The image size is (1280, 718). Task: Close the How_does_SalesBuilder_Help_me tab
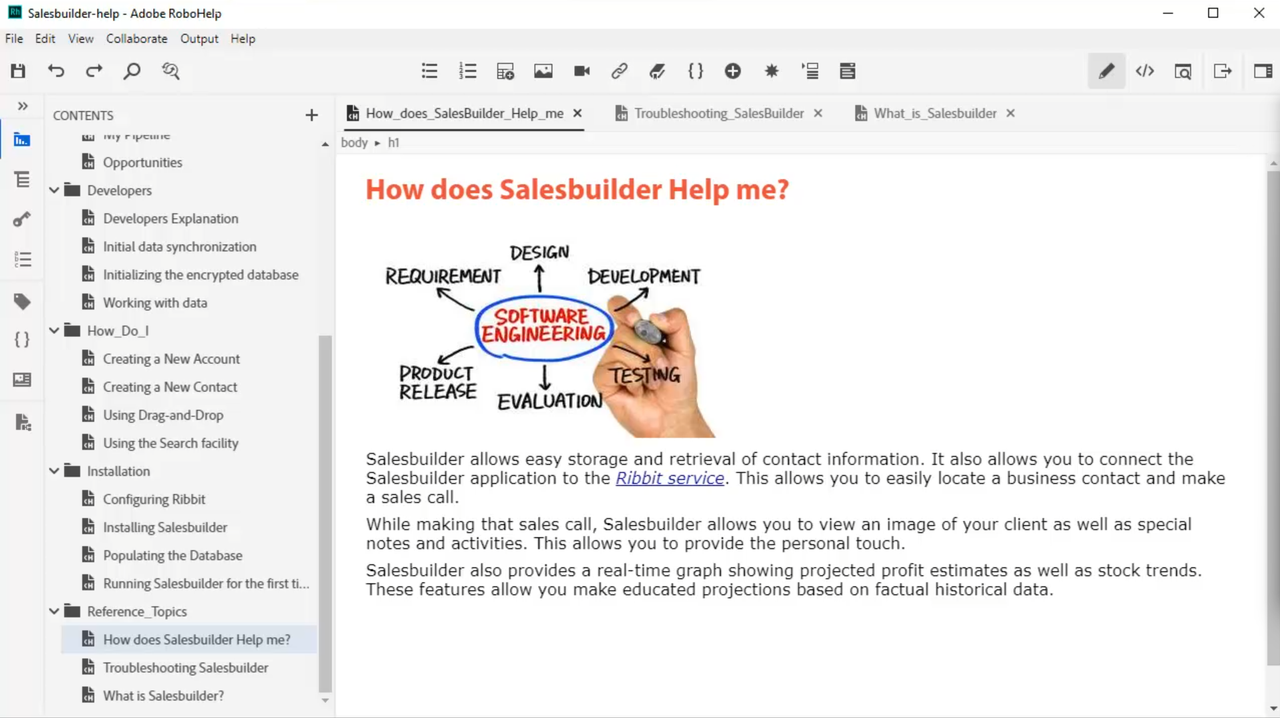[577, 114]
